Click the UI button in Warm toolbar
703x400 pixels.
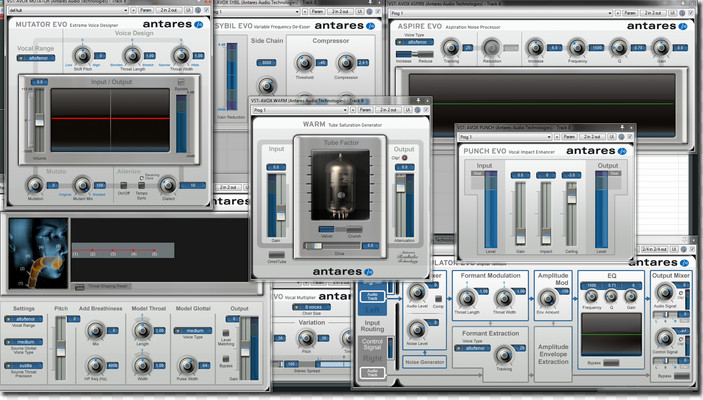pos(408,110)
